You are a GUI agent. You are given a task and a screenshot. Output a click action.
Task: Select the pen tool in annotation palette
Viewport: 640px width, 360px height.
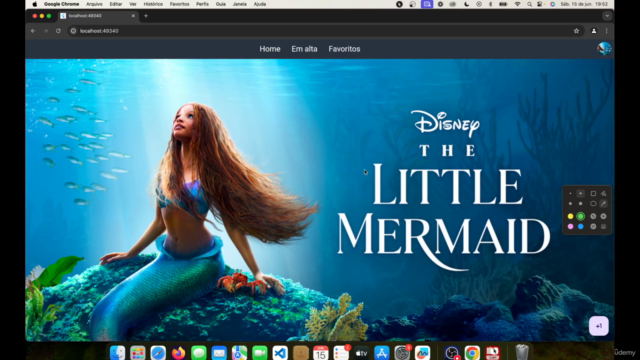point(604,204)
